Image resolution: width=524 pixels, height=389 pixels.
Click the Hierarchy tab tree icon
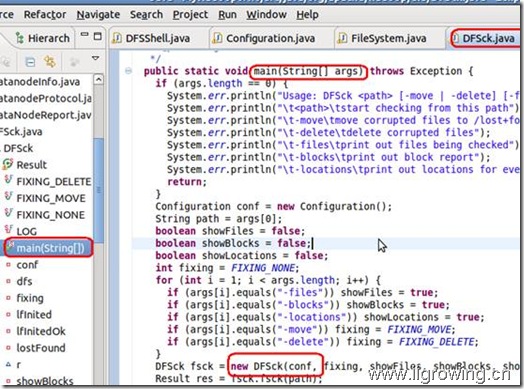[x=20, y=38]
